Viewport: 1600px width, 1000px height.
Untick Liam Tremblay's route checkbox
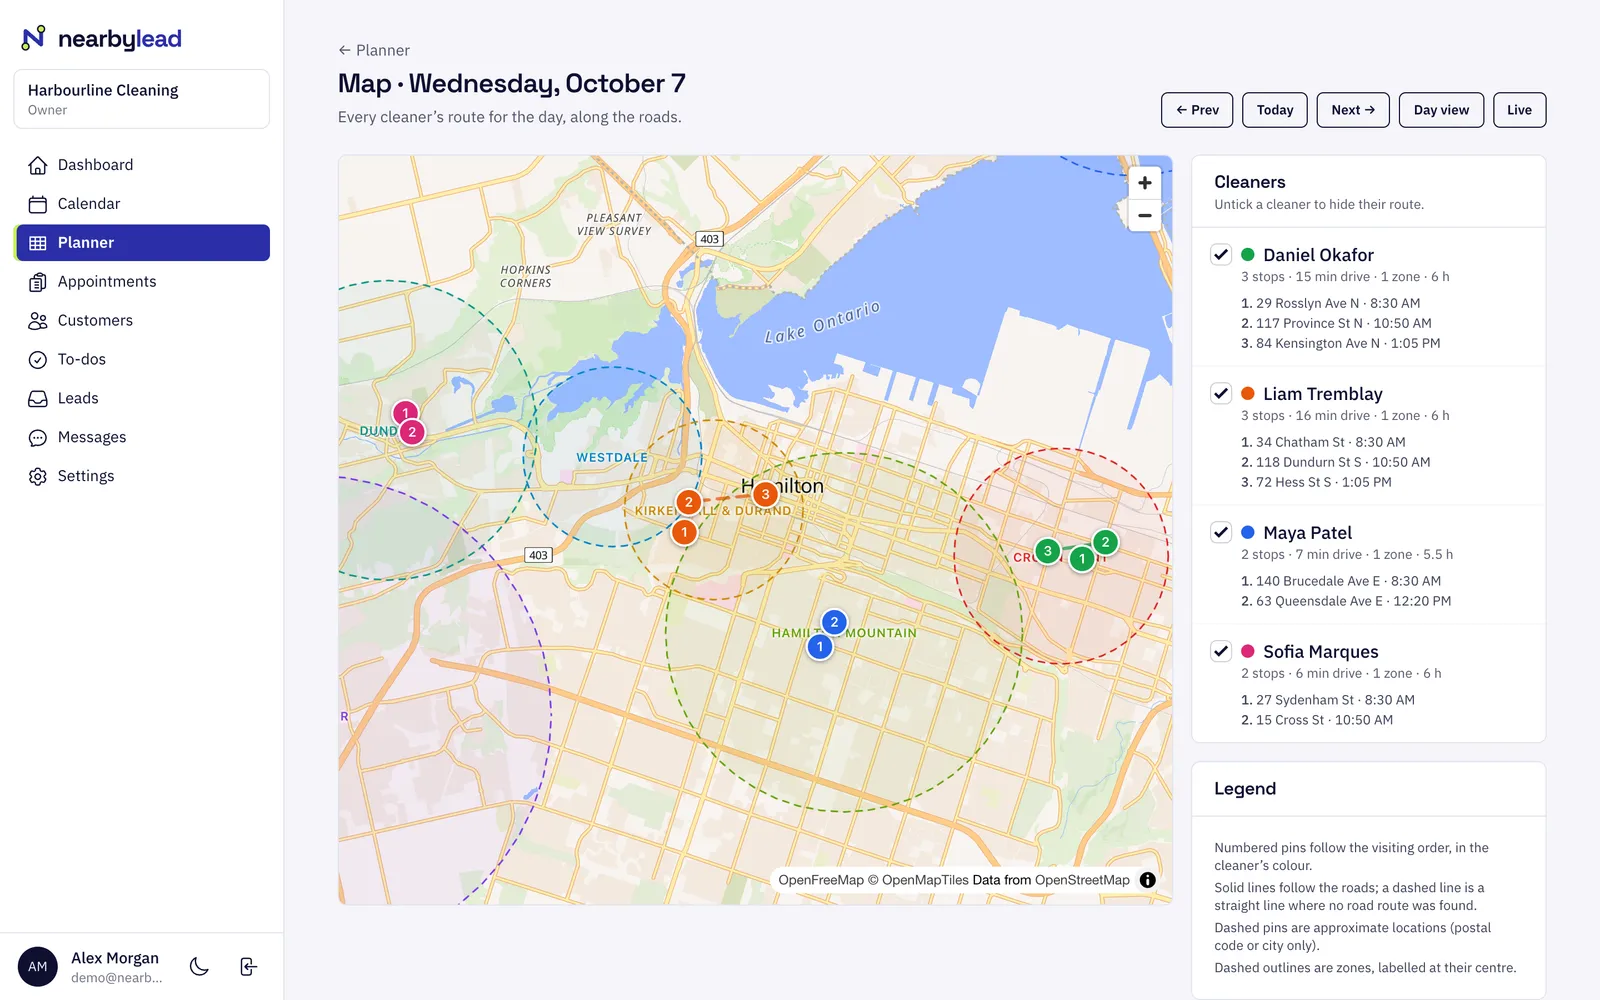(1221, 393)
